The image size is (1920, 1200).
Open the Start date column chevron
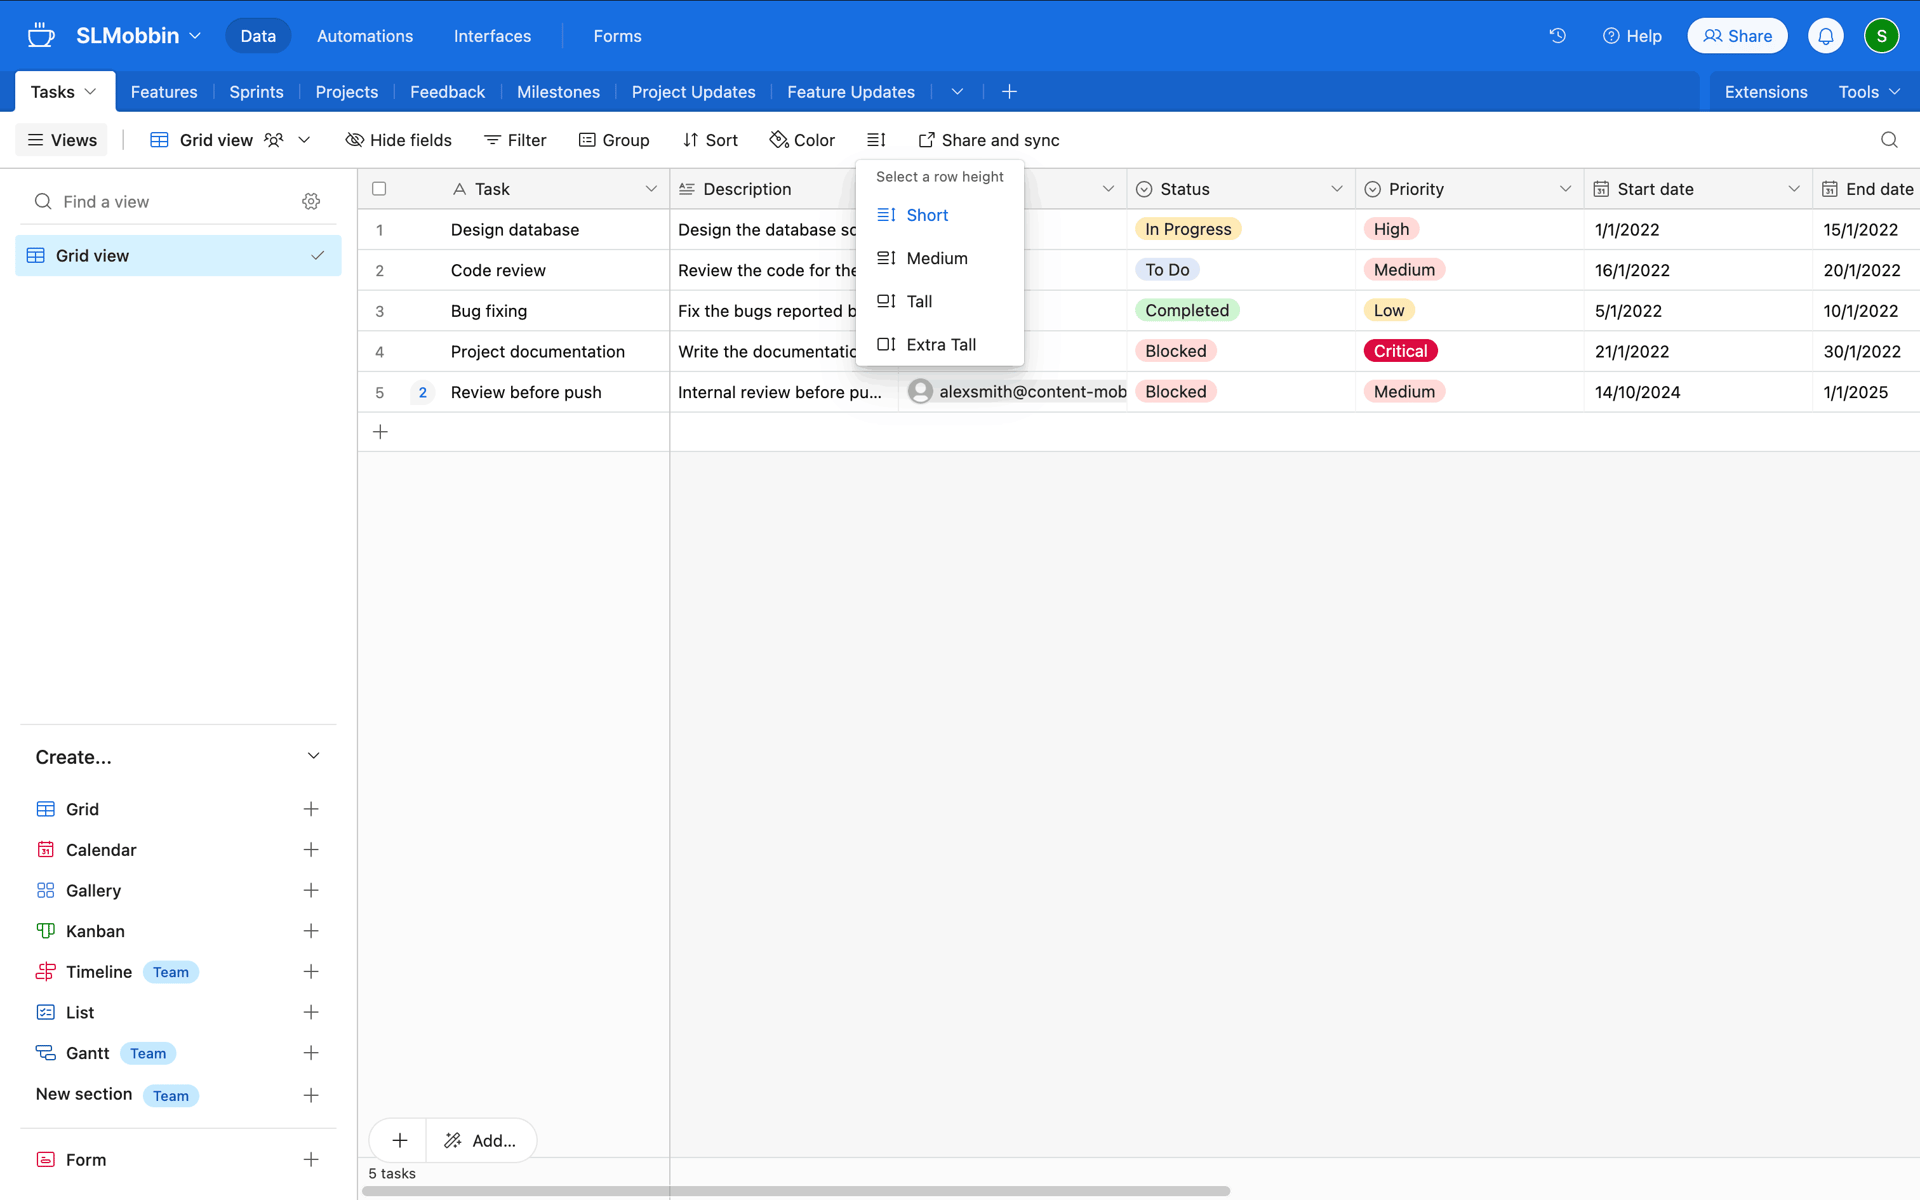pos(1793,189)
